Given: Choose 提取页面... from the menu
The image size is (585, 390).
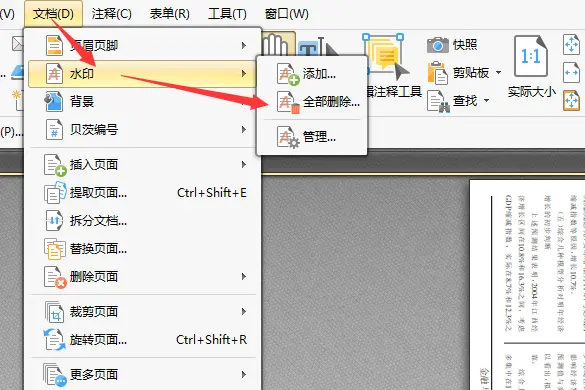Looking at the screenshot, I should click(142, 193).
